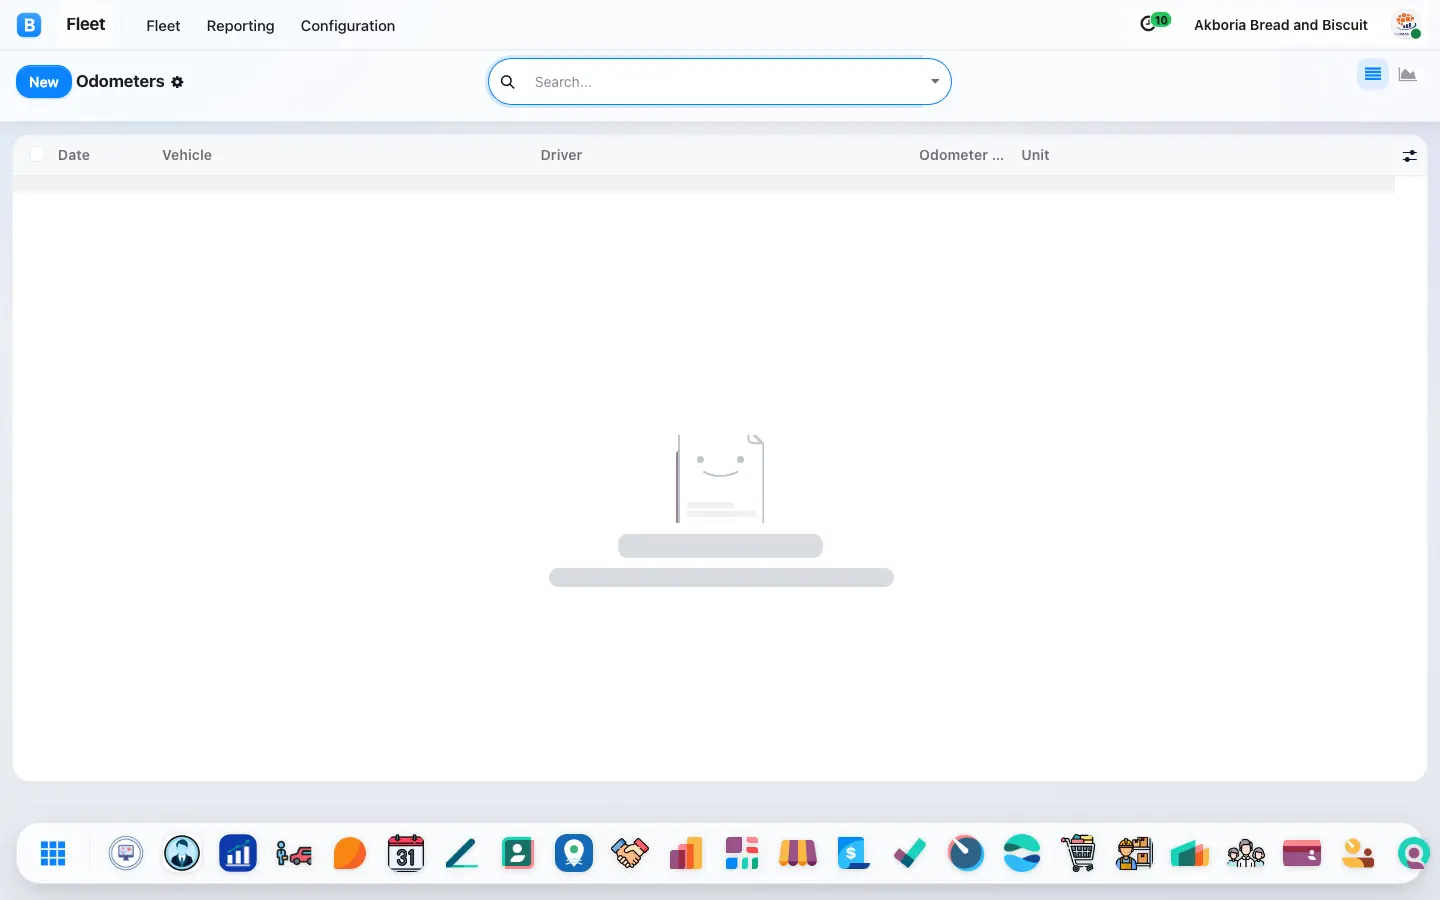Switch to list view
The image size is (1440, 900).
pos(1373,74)
